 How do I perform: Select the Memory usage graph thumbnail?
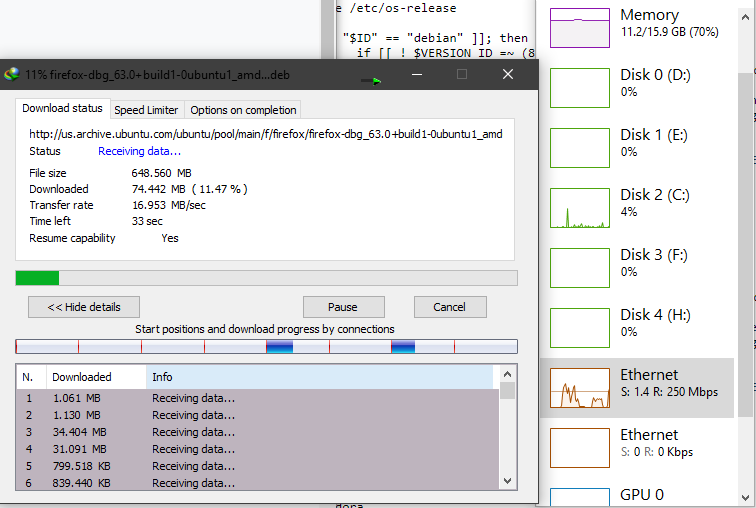tap(580, 27)
